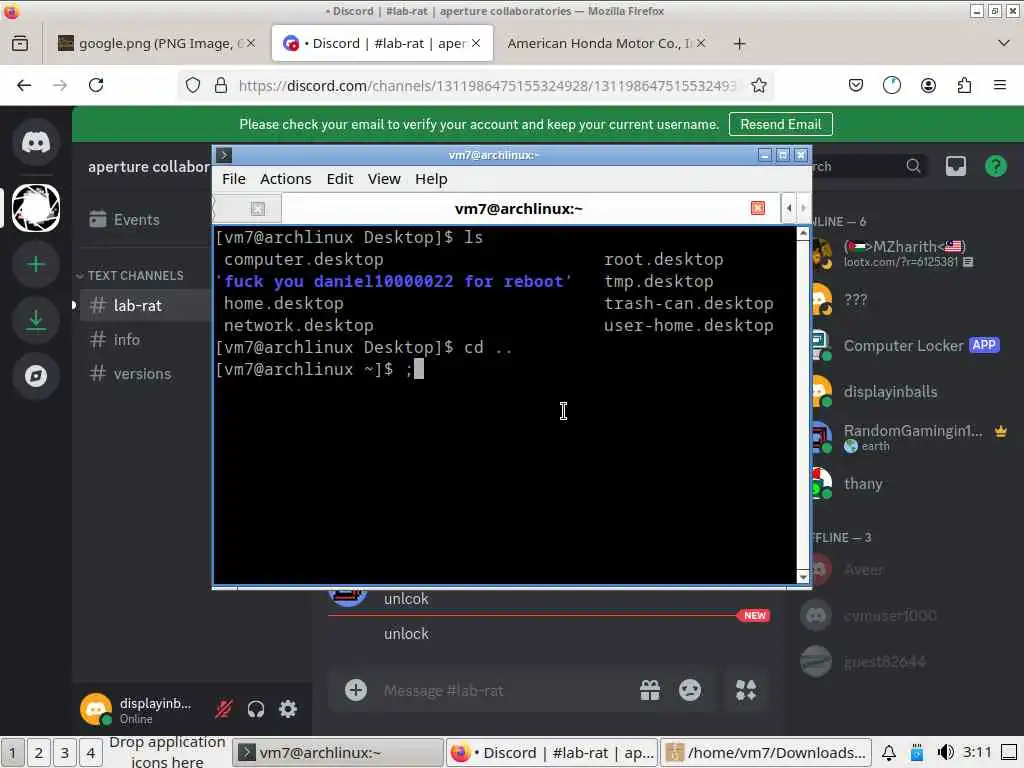The image size is (1024, 768).
Task: Click the terminal tab scroll left arrow
Action: tap(789, 208)
